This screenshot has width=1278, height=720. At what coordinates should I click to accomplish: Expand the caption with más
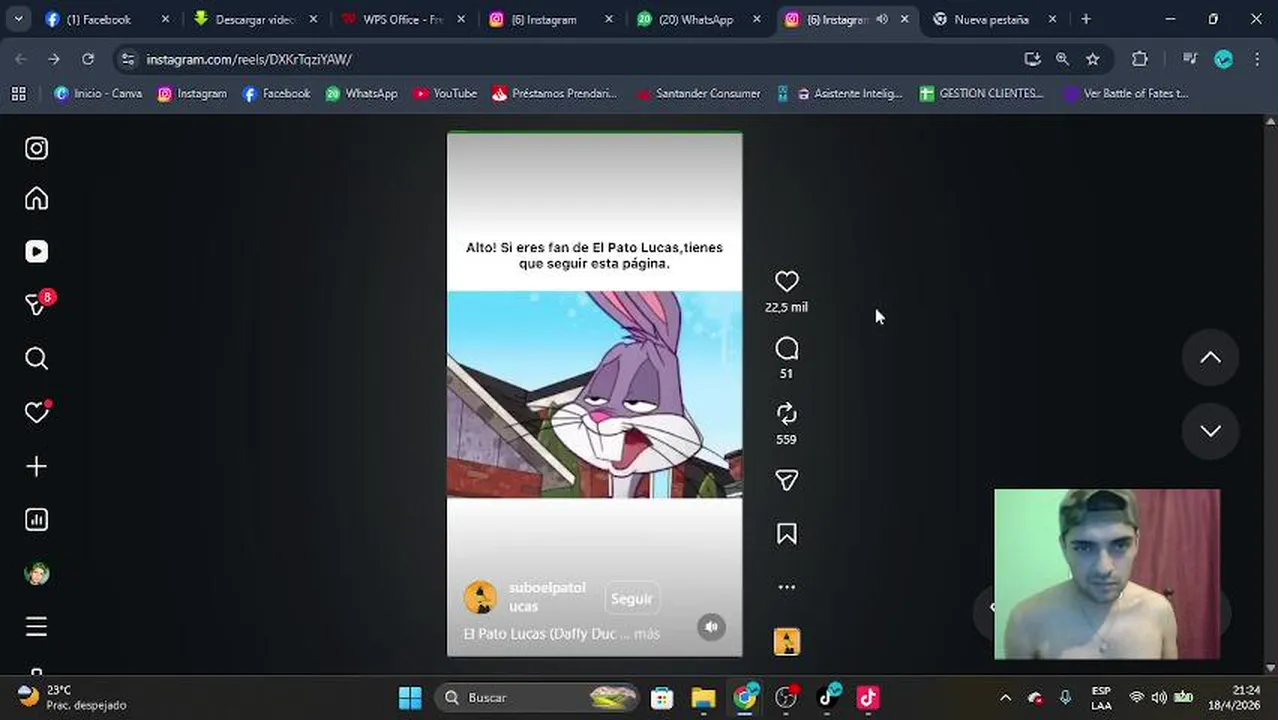(647, 634)
